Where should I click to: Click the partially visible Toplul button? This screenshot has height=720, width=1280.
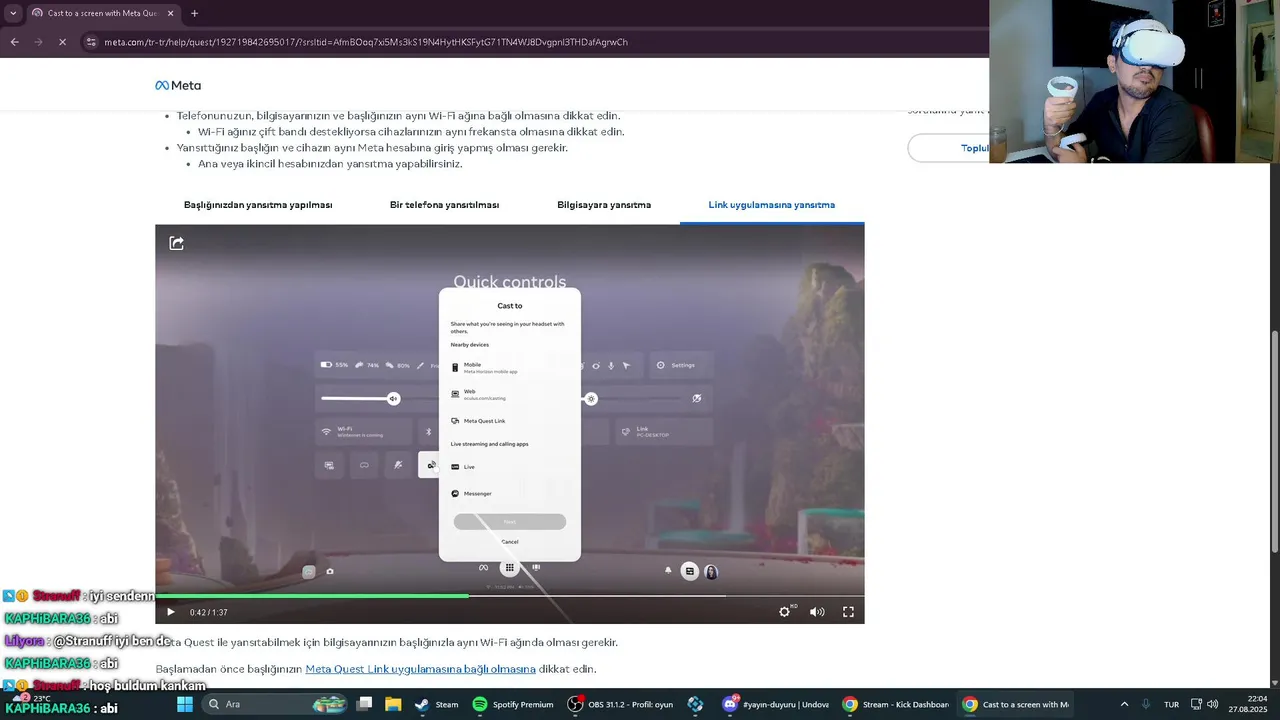(x=949, y=148)
